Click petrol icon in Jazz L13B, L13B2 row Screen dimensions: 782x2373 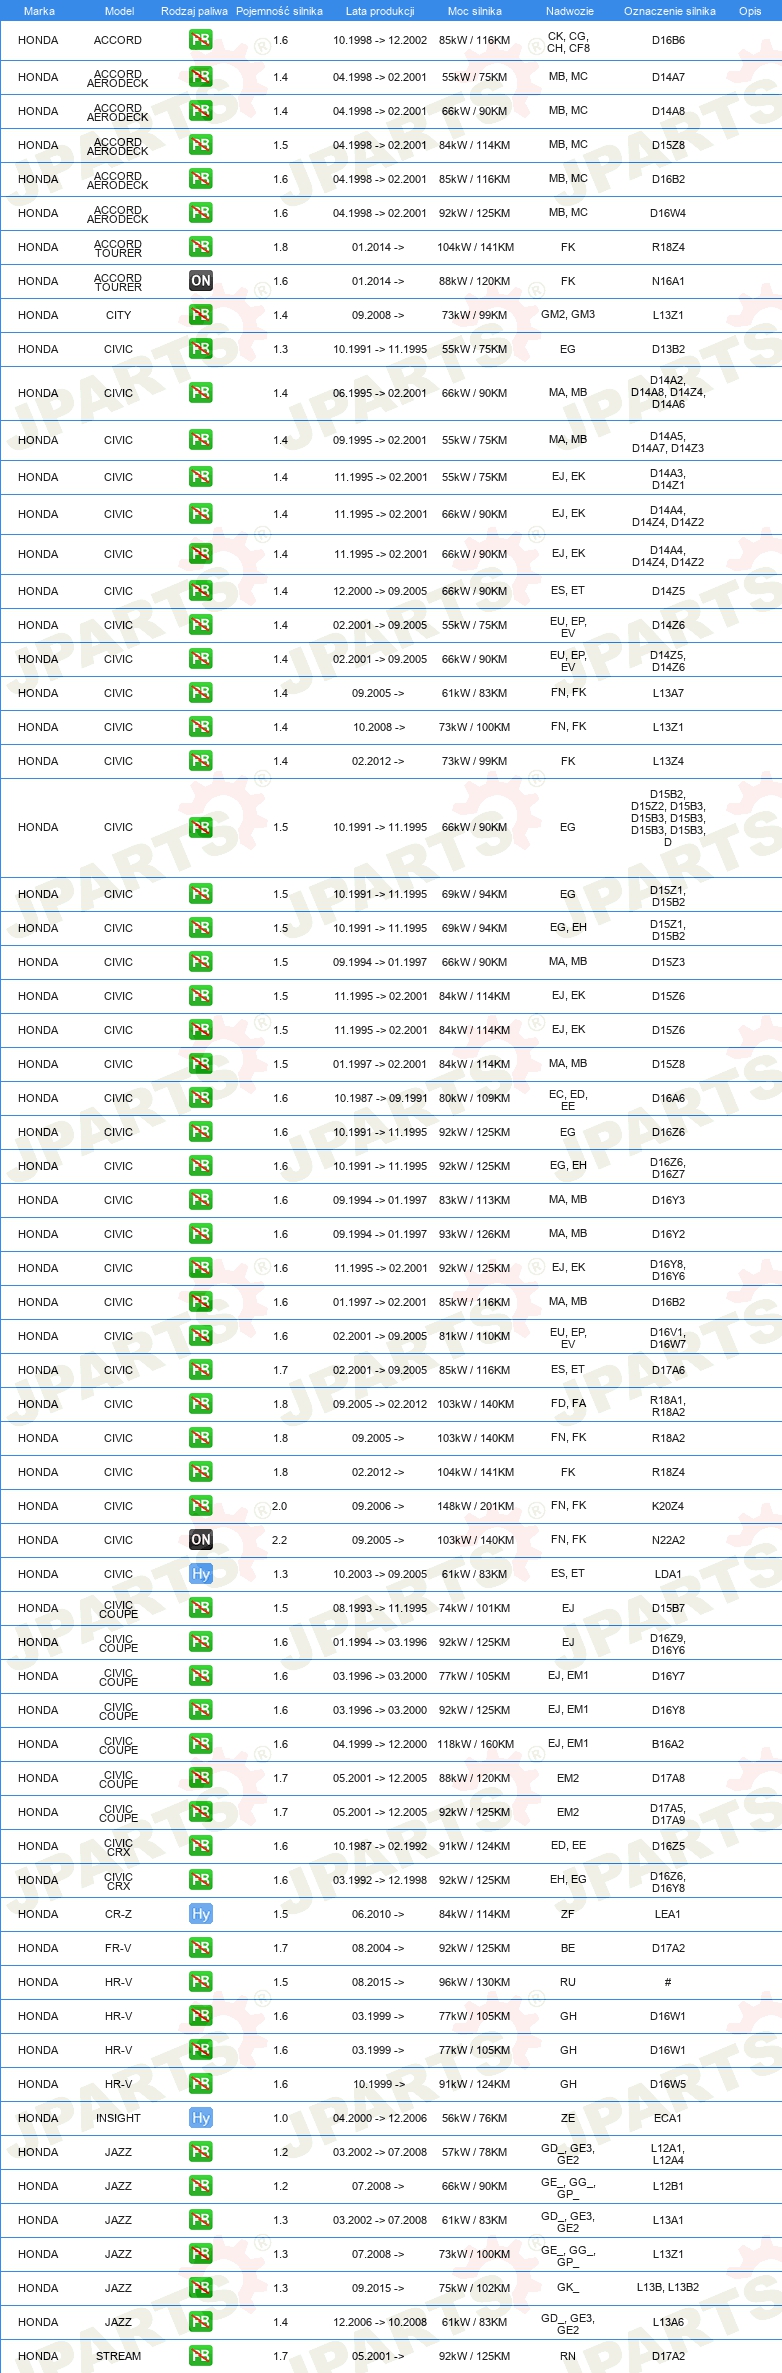click(x=200, y=2288)
